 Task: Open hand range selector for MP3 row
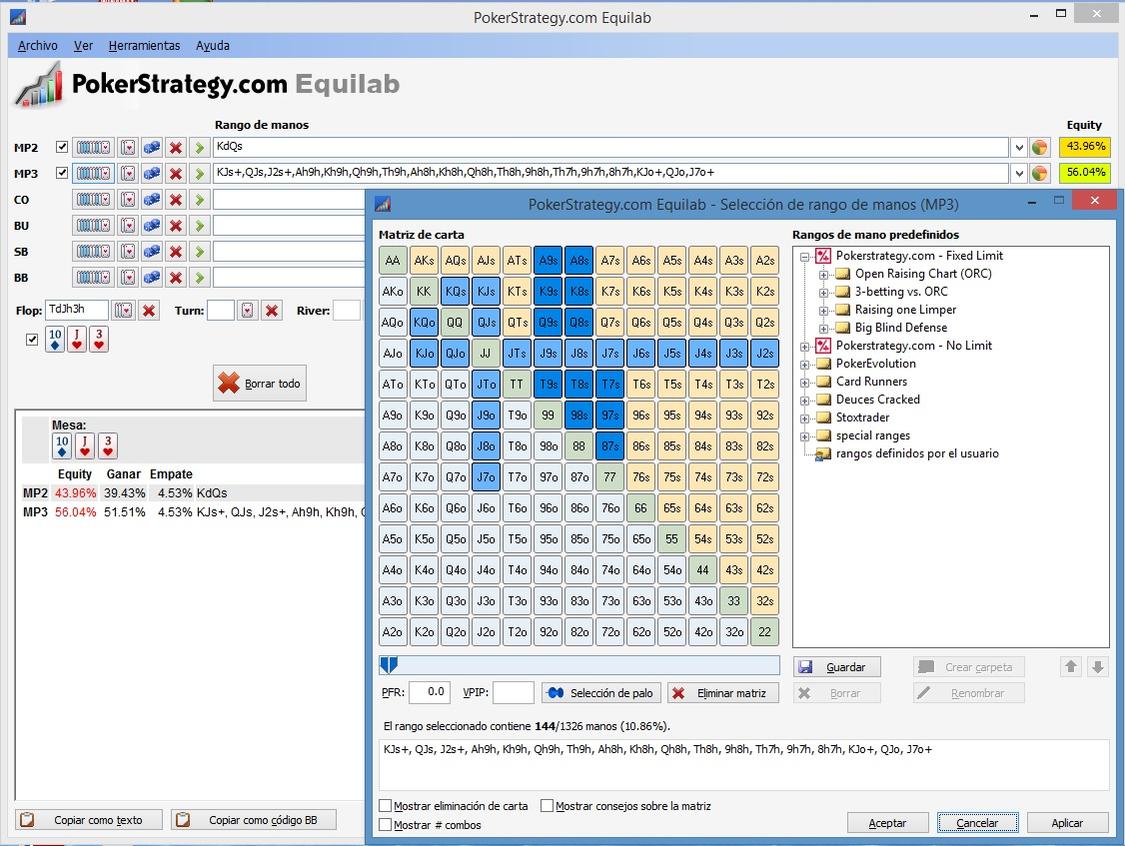[93, 174]
